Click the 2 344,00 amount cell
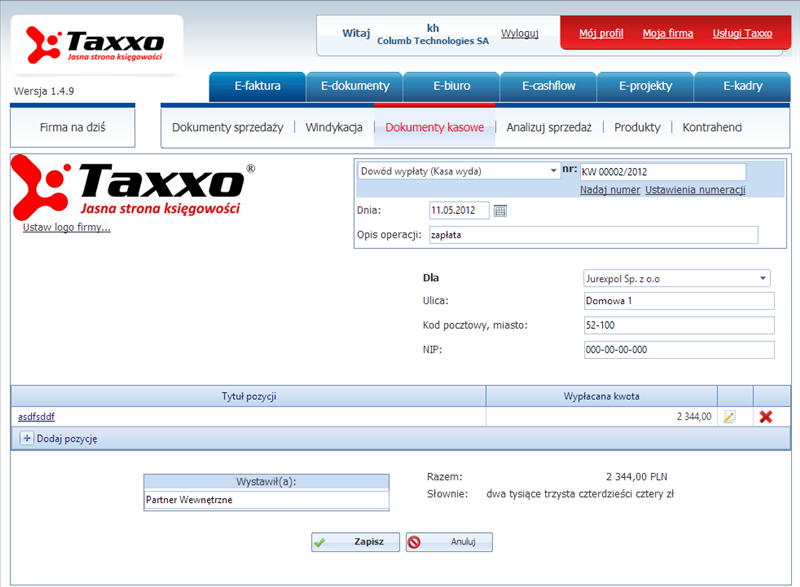The image size is (800, 587). [x=602, y=417]
